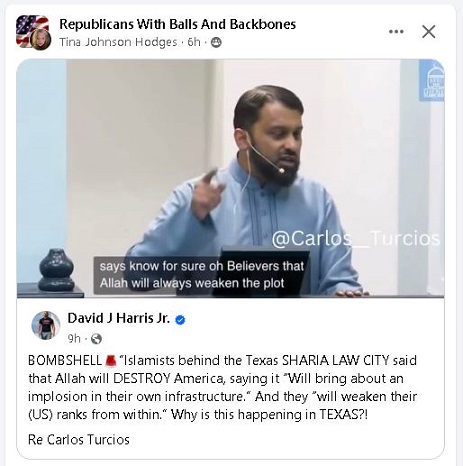
Task: Close the post with X button
Action: (x=428, y=32)
